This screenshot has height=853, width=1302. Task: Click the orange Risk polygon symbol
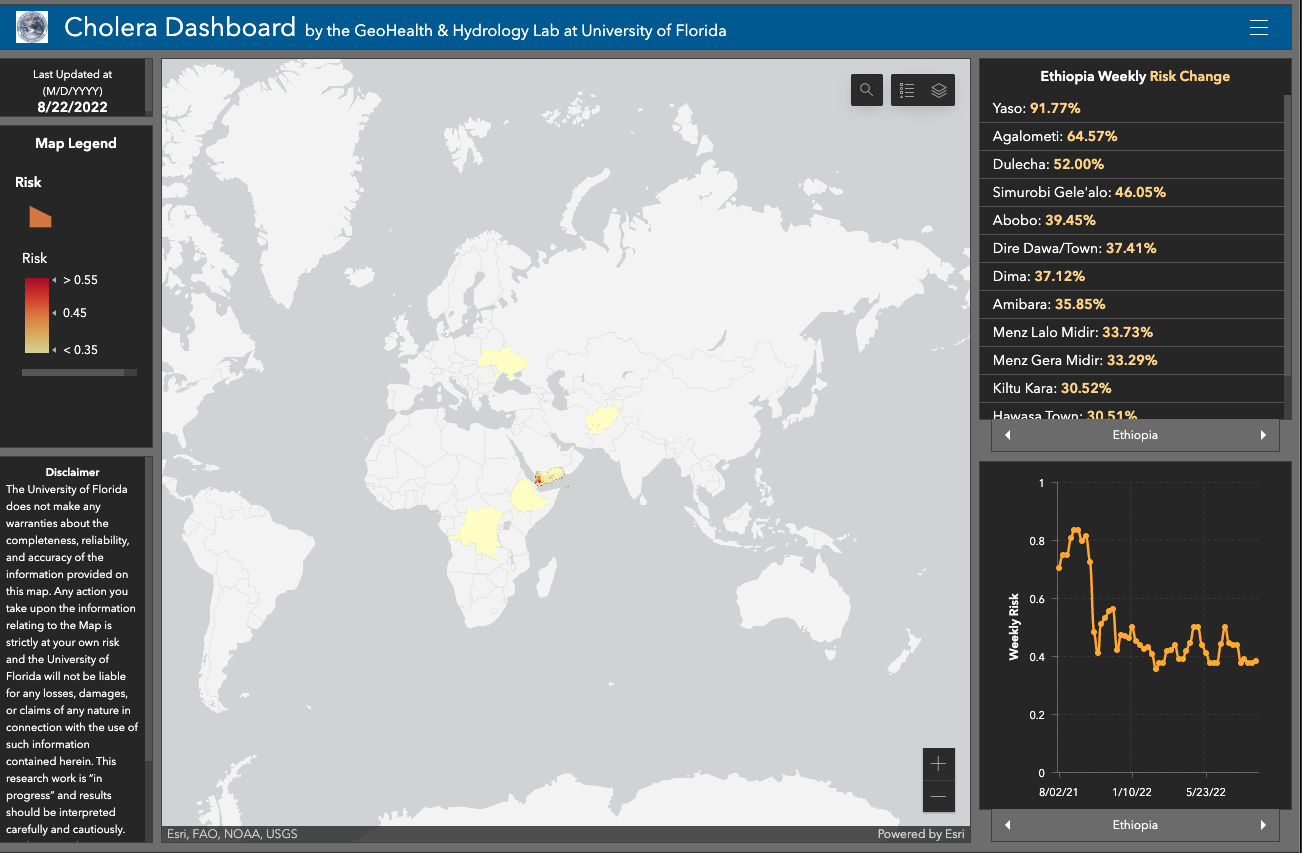click(40, 216)
